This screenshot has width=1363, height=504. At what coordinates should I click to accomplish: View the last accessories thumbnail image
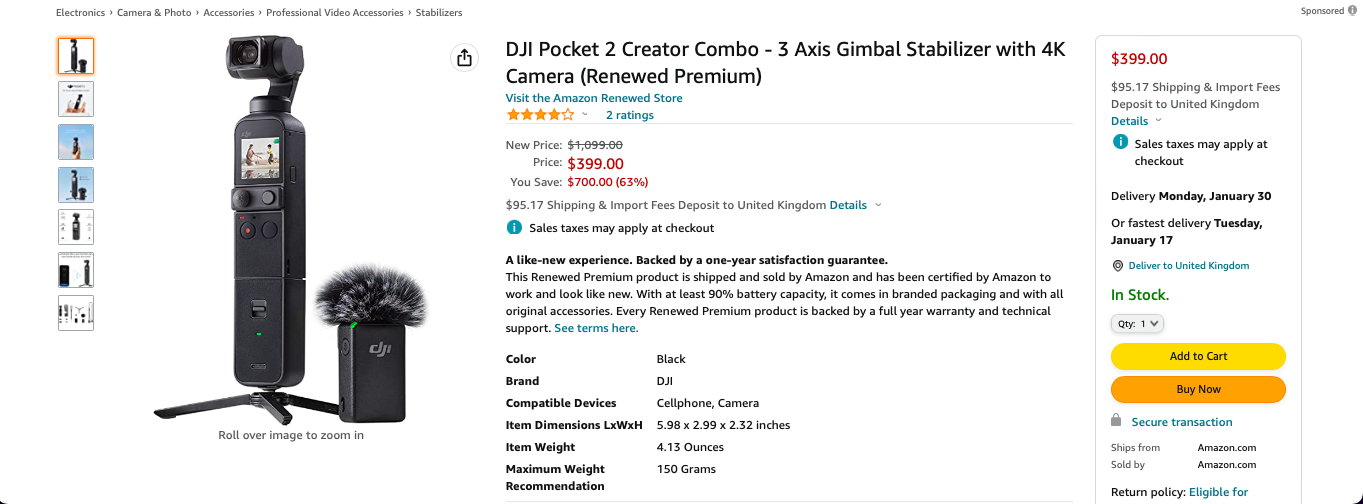pos(76,313)
